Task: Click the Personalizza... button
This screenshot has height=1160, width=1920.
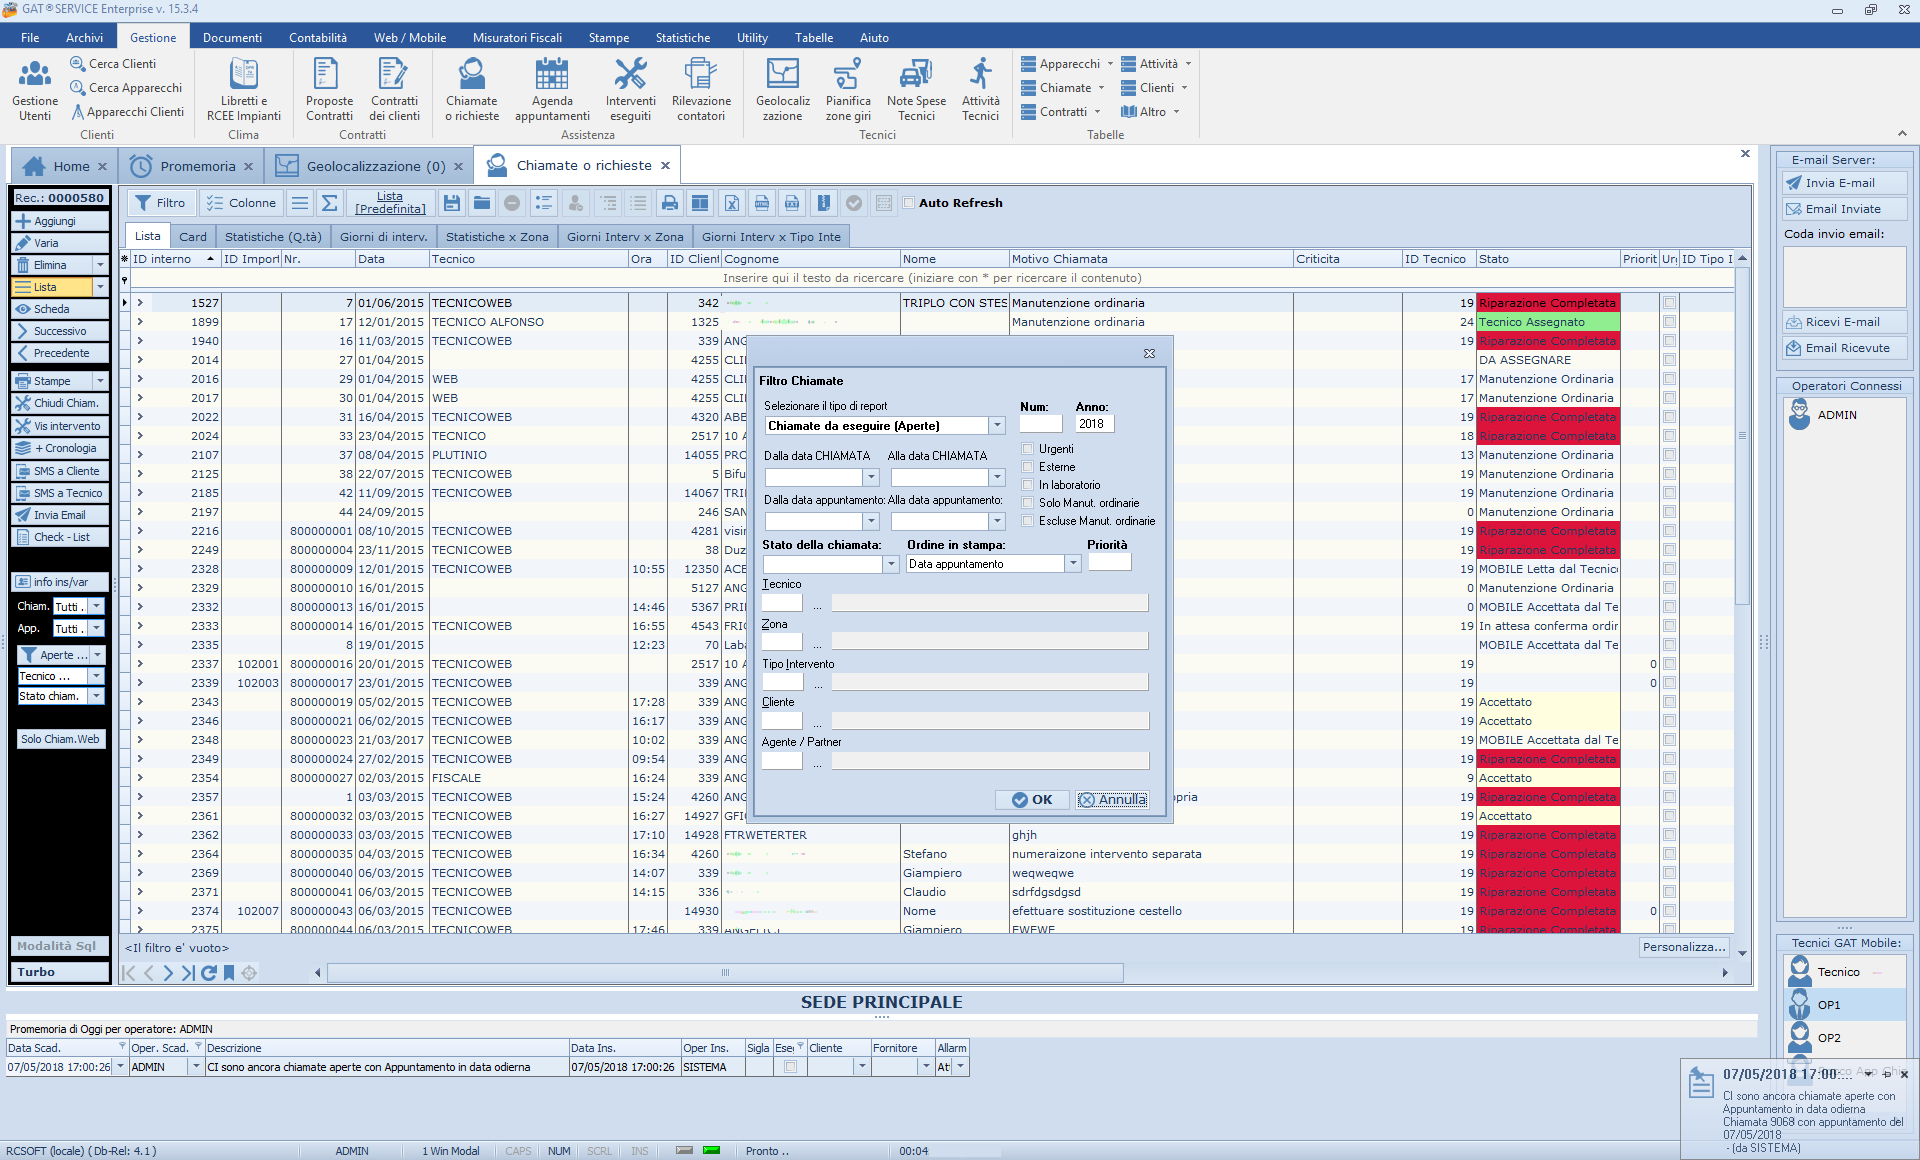Action: [1684, 947]
